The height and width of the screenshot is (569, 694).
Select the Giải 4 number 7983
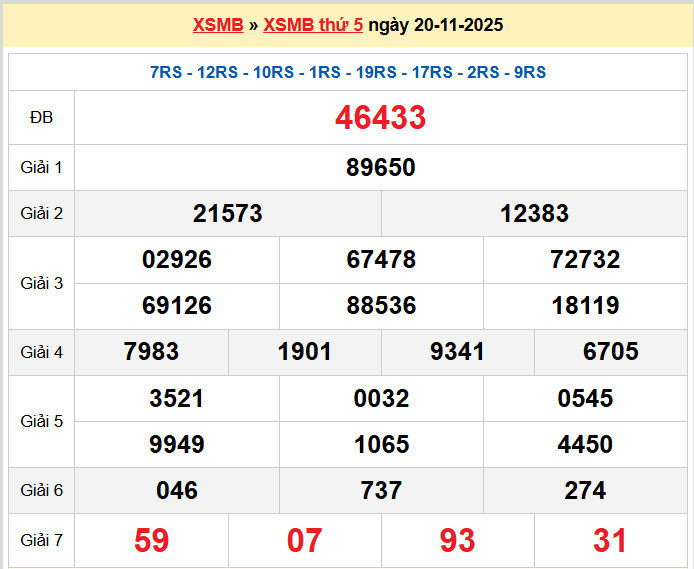[x=152, y=352]
